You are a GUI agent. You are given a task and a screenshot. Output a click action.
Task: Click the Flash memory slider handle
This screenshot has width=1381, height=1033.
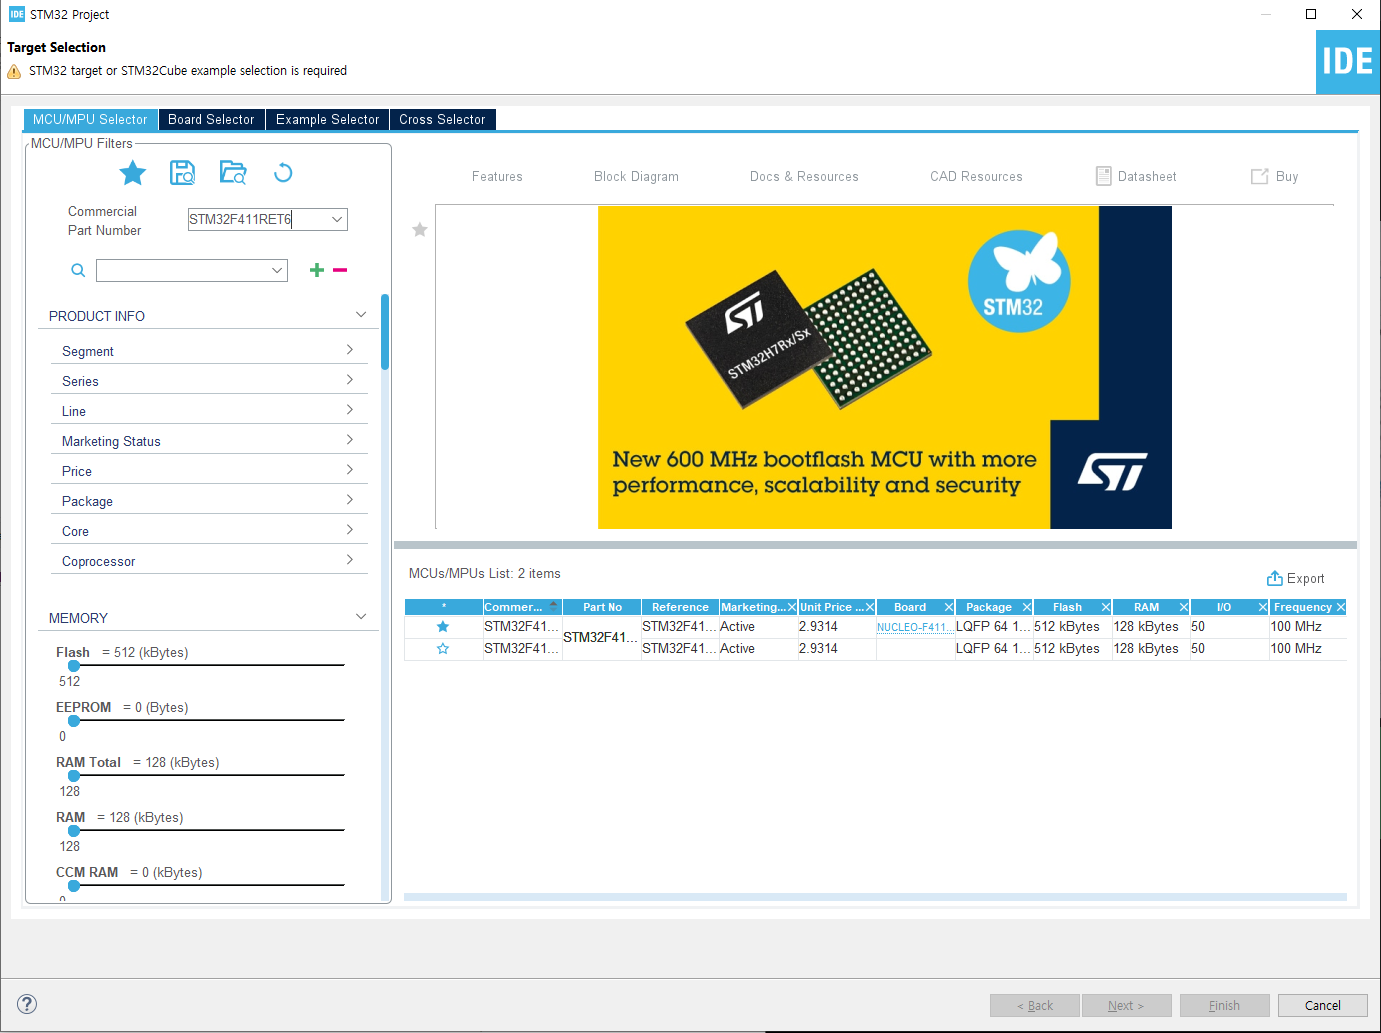pyautogui.click(x=74, y=665)
